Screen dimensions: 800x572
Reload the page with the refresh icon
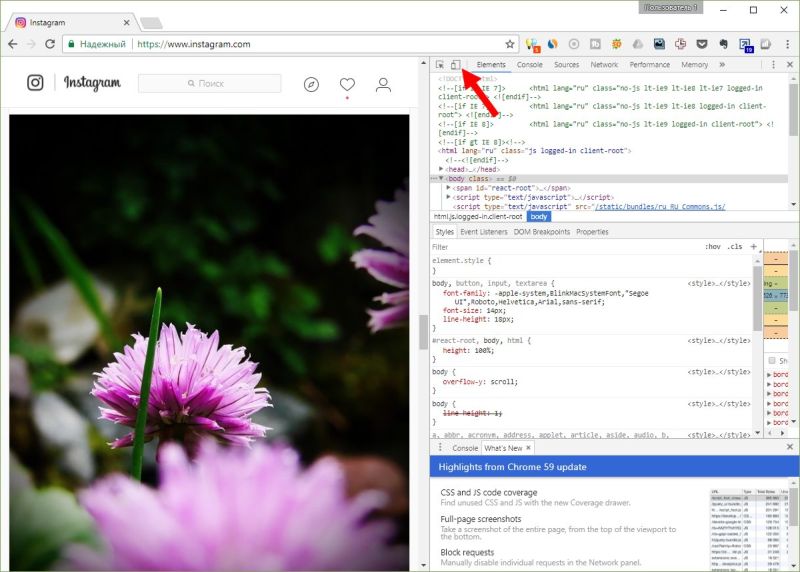pyautogui.click(x=50, y=44)
